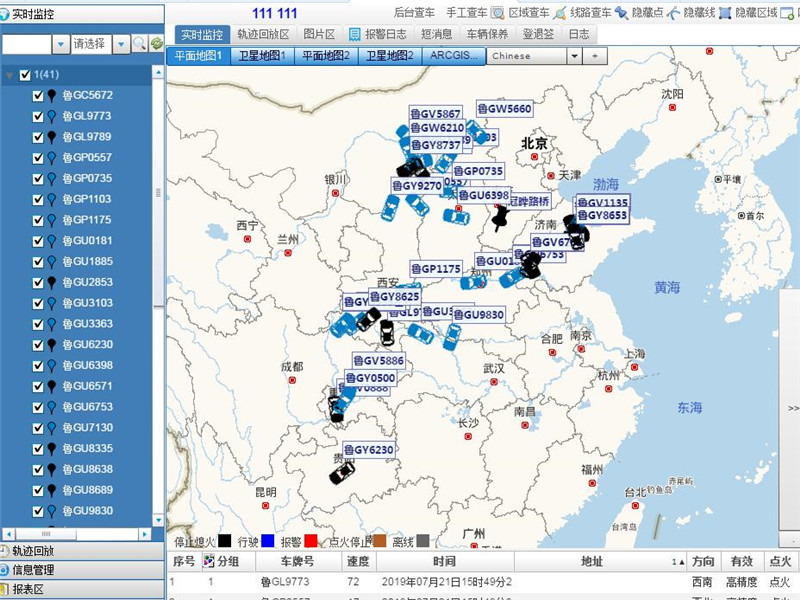
Task: Toggle checkbox for vehicle 鲁GP1103
Action: pos(38,199)
